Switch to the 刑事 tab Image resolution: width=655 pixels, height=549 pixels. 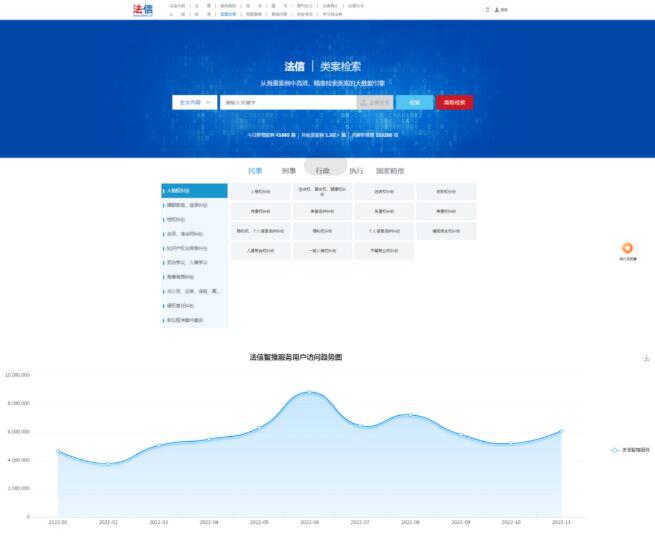coord(289,171)
